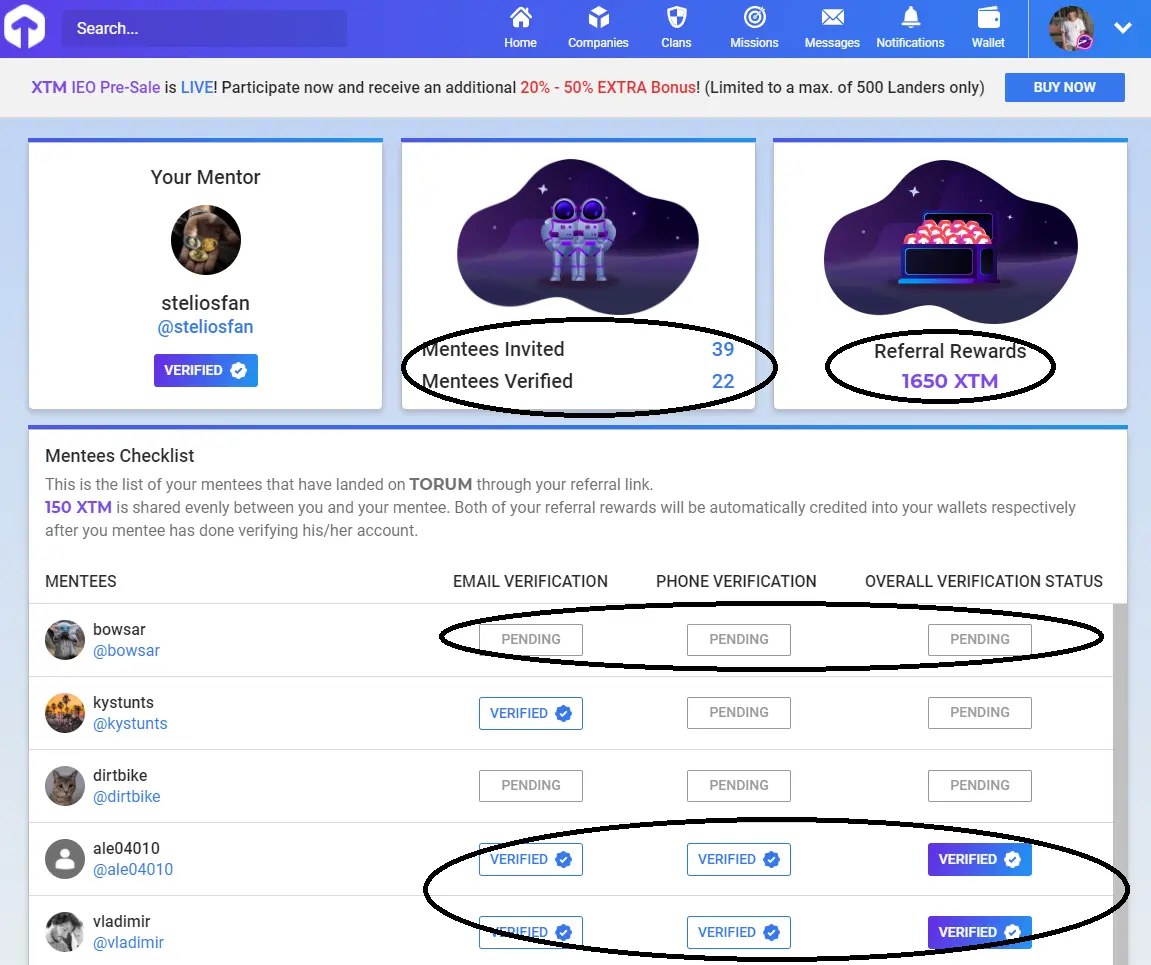Image resolution: width=1151 pixels, height=965 pixels.
Task: Open the Clans shield icon
Action: tap(676, 17)
